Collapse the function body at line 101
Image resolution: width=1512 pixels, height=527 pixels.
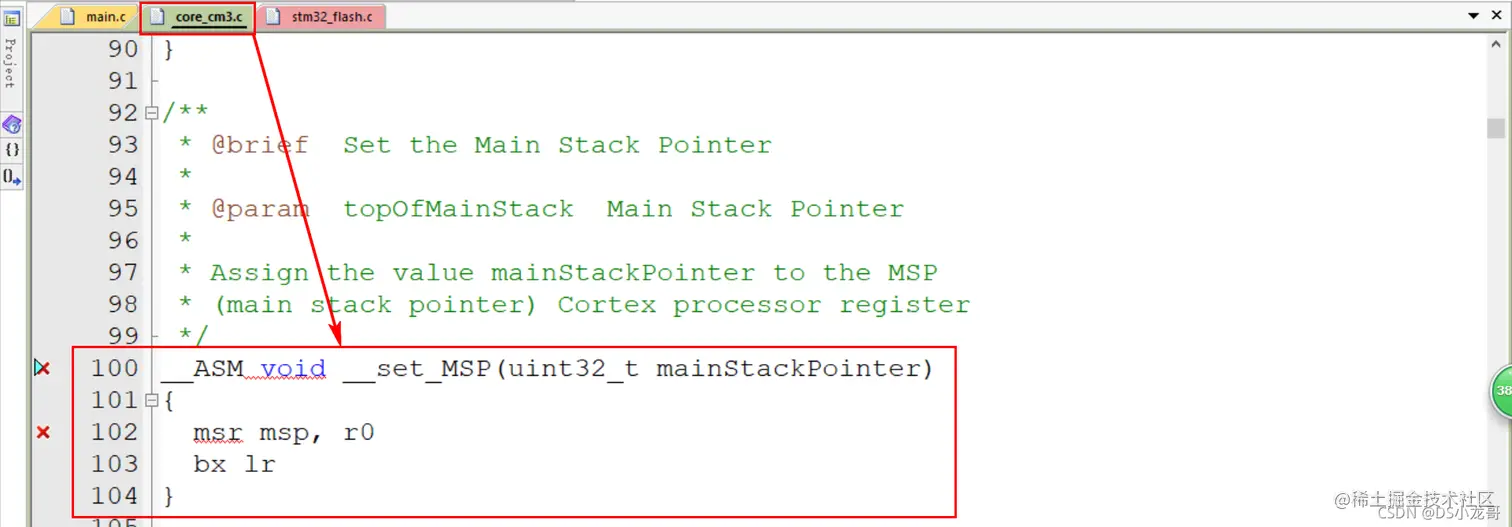[x=152, y=400]
